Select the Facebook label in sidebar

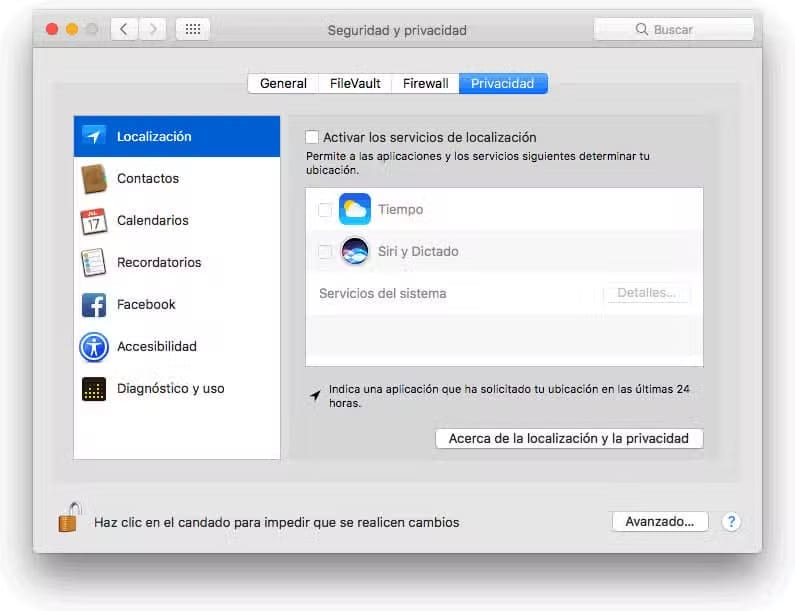pyautogui.click(x=146, y=304)
